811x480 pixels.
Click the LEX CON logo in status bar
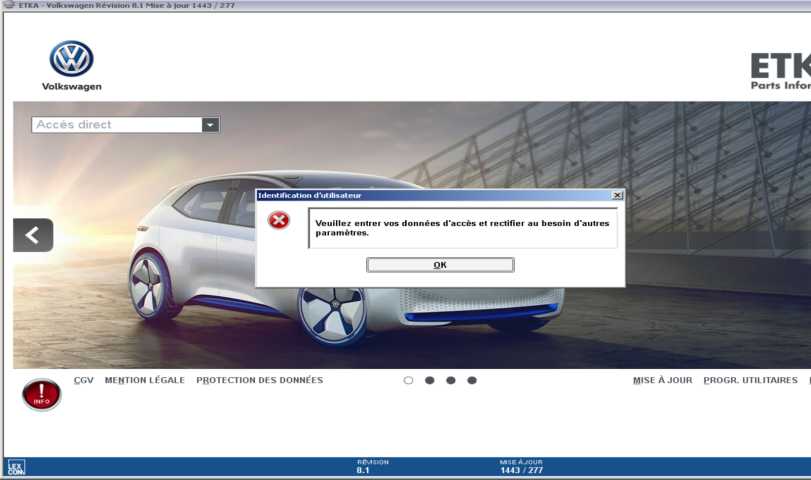tap(16, 468)
